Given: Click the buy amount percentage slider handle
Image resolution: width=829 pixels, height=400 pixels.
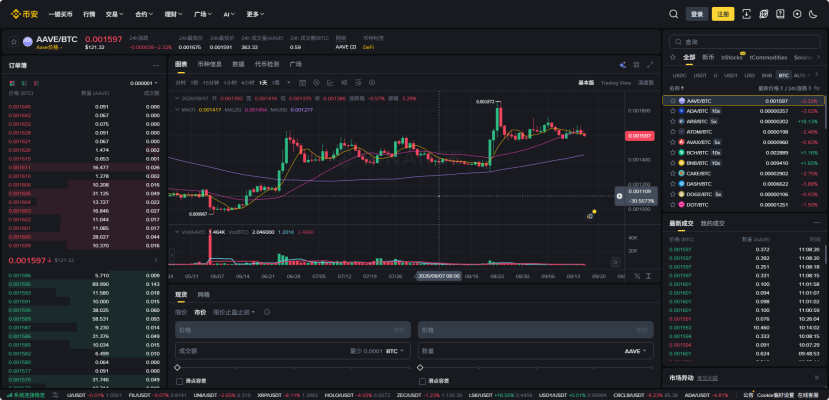Looking at the screenshot, I should 178,367.
